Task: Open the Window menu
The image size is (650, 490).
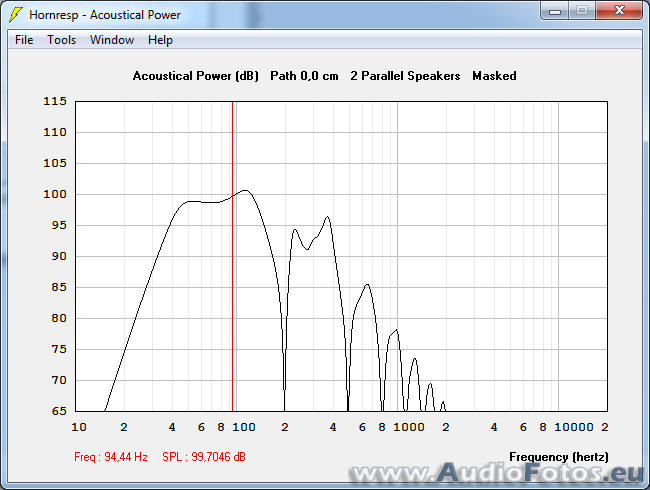Action: tap(112, 40)
